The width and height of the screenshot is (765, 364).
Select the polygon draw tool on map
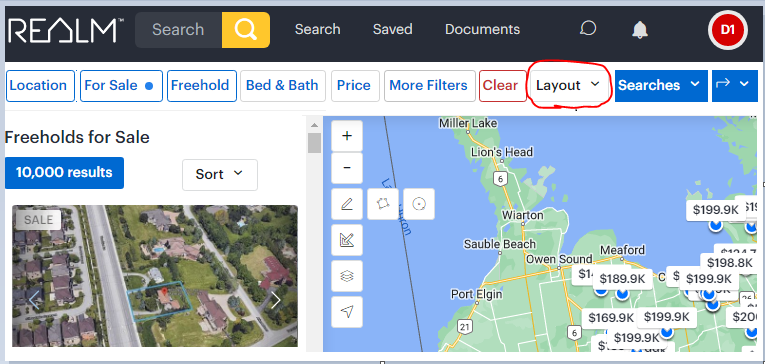(383, 204)
